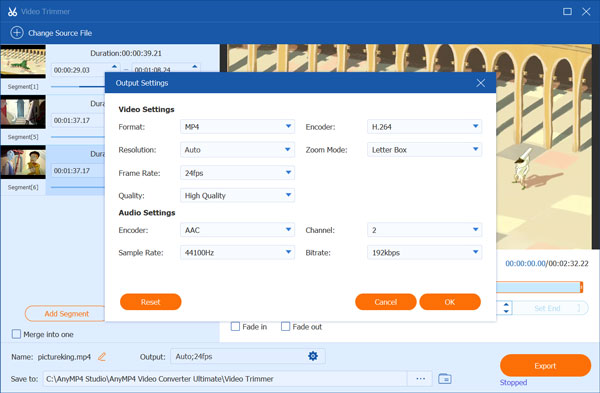Click the time stepper arrows beside Set End
The image size is (600, 393).
click(506, 308)
